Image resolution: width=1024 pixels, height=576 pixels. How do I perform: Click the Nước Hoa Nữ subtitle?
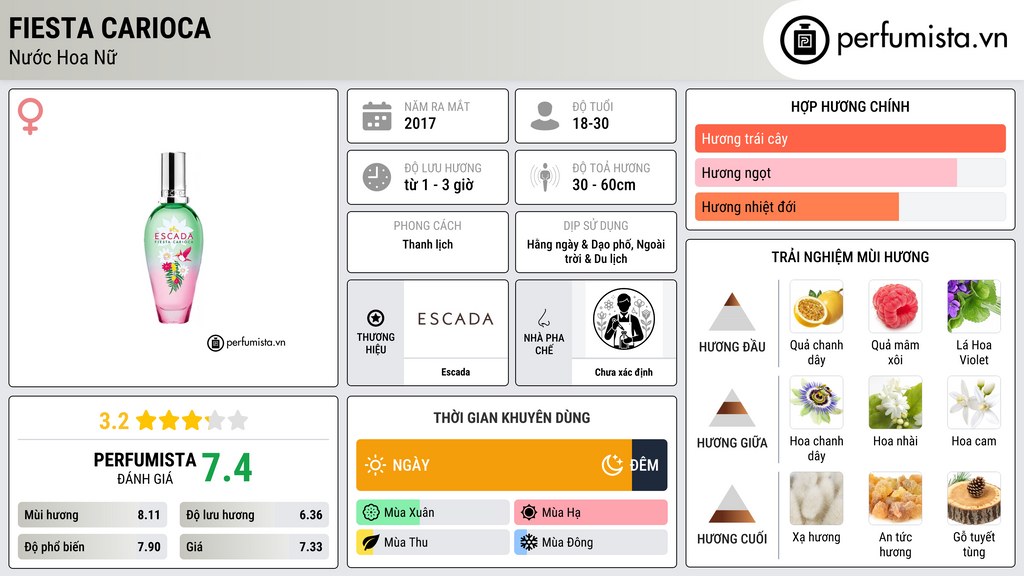[x=63, y=57]
